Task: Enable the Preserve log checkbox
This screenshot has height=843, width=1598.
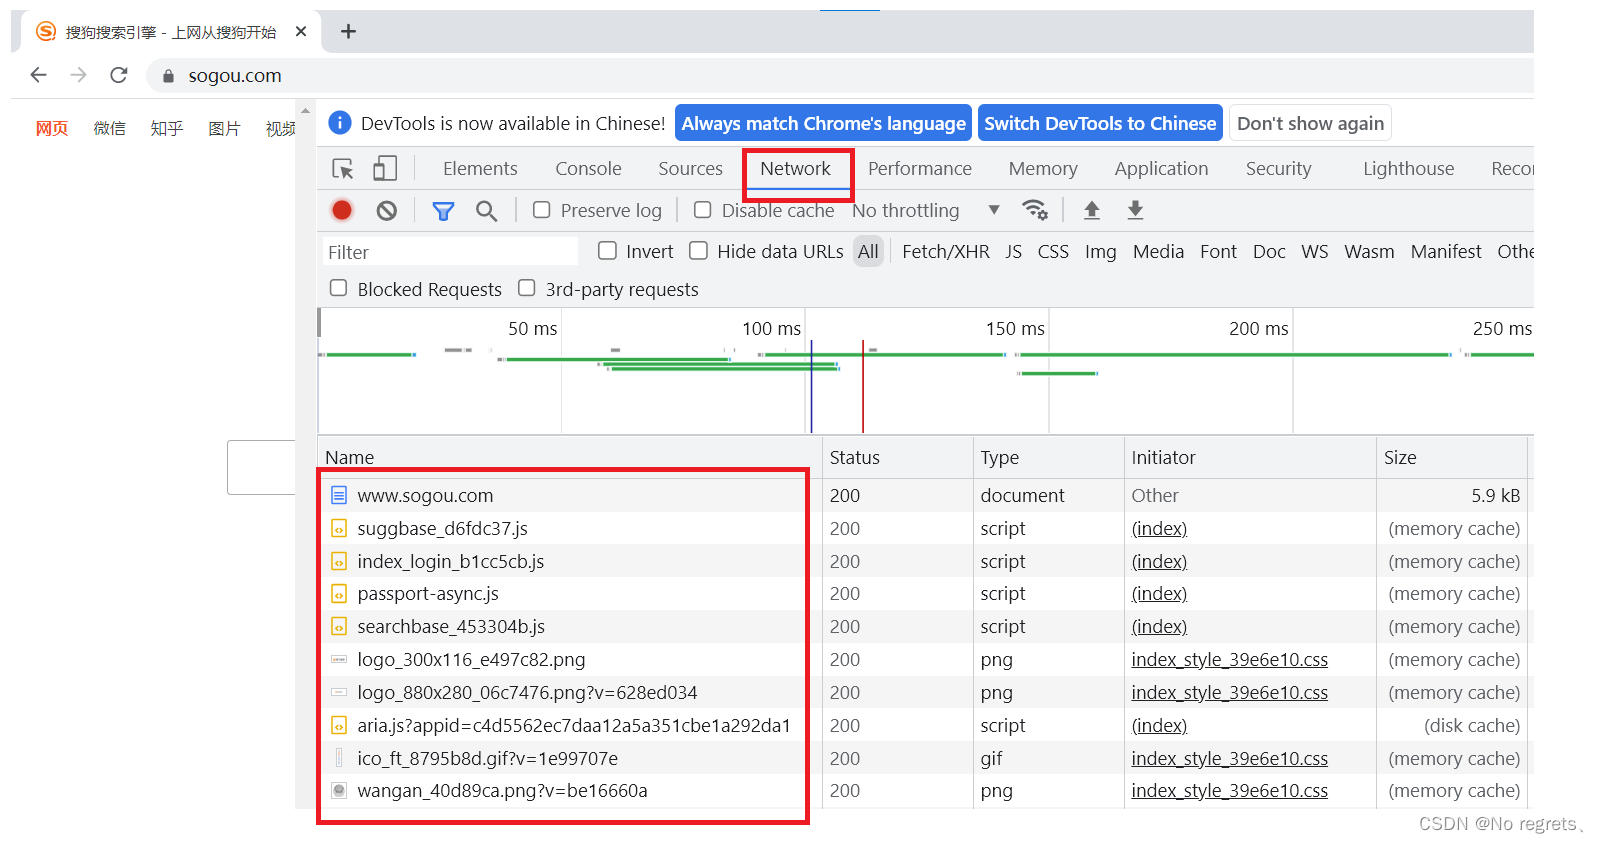Action: tap(542, 210)
